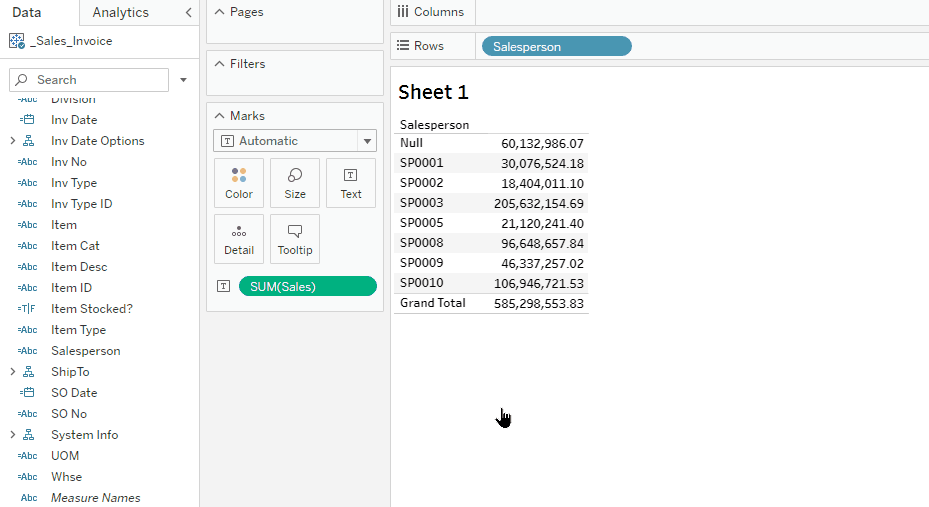
Task: Open the Size marks card
Action: [295, 183]
